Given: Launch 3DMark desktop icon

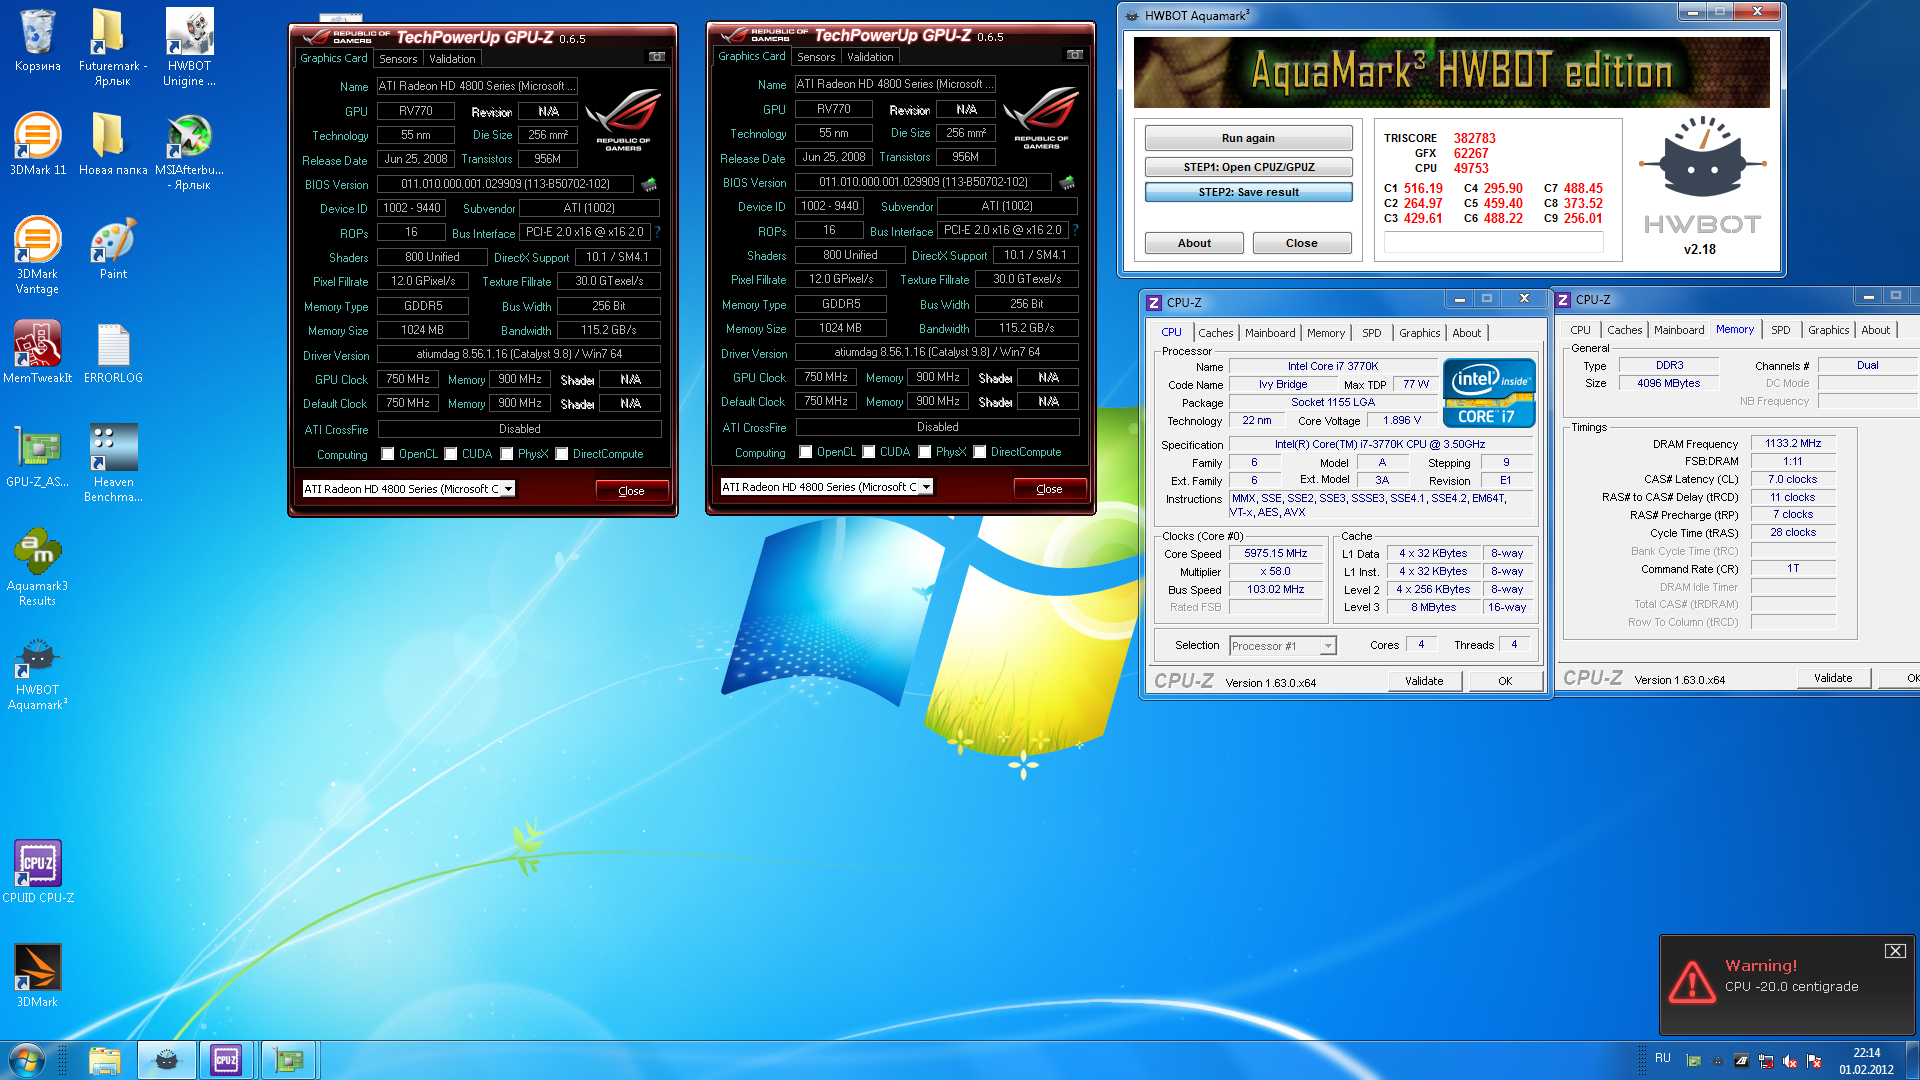Looking at the screenshot, I should [37, 976].
